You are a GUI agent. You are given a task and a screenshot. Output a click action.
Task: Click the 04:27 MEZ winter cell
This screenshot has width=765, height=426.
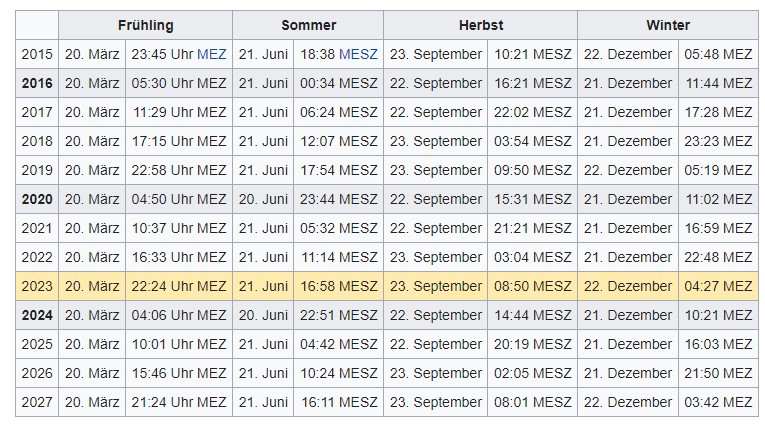coord(718,286)
